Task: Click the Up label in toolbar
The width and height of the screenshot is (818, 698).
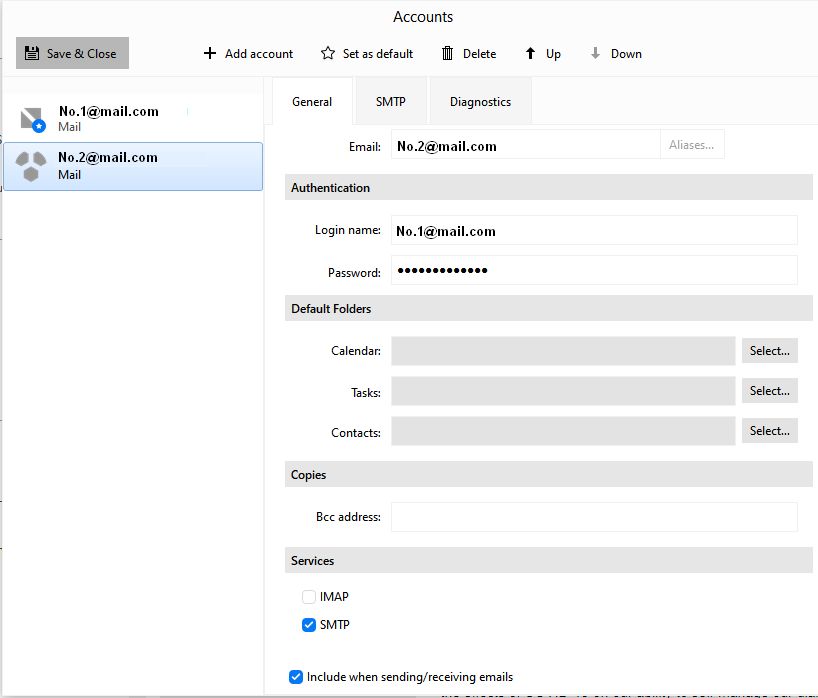Action: point(553,54)
